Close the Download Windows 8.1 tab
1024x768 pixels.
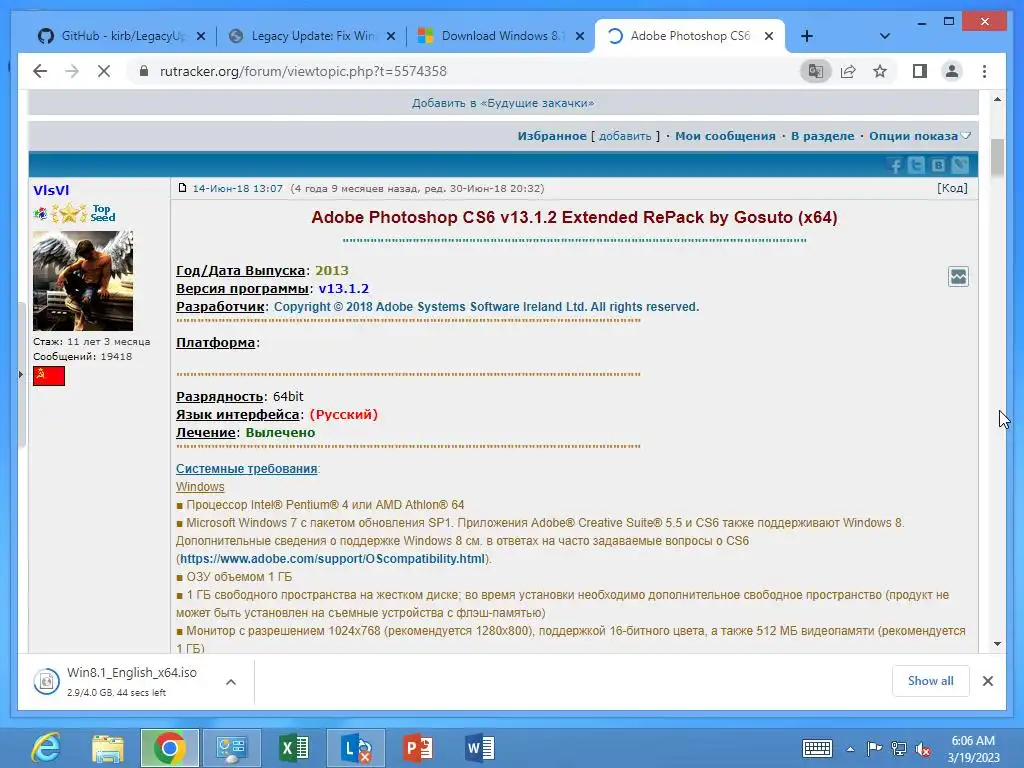(580, 36)
